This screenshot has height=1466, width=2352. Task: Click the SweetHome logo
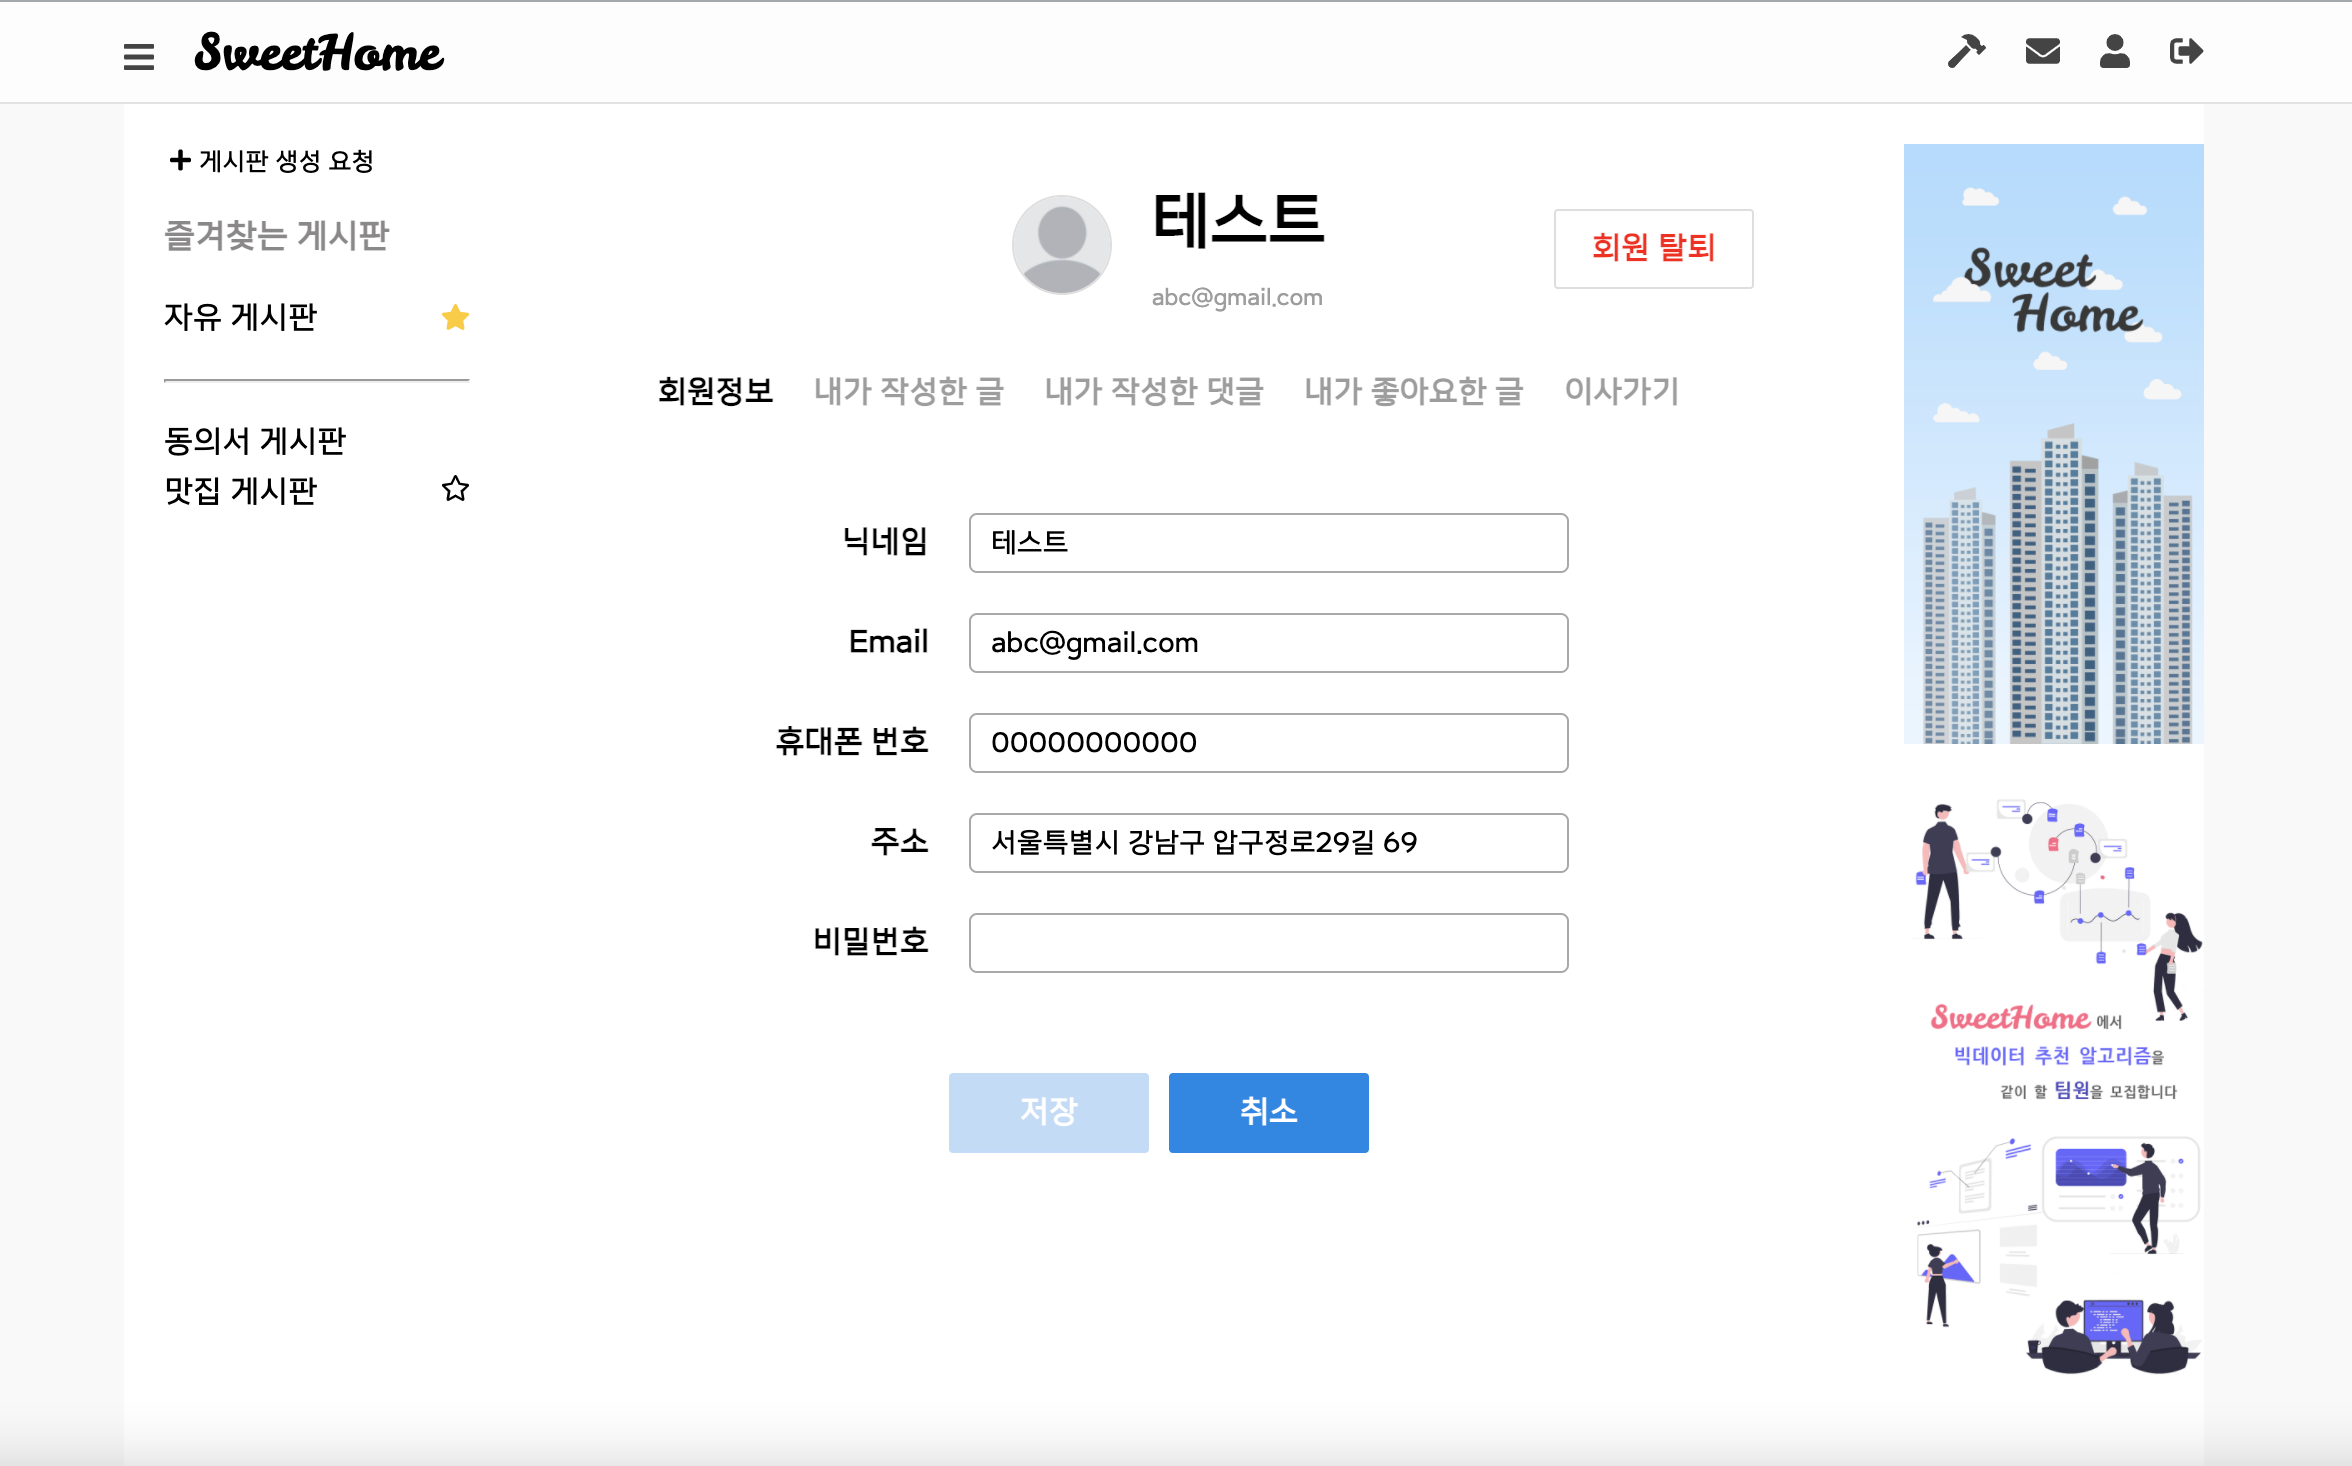pos(318,53)
